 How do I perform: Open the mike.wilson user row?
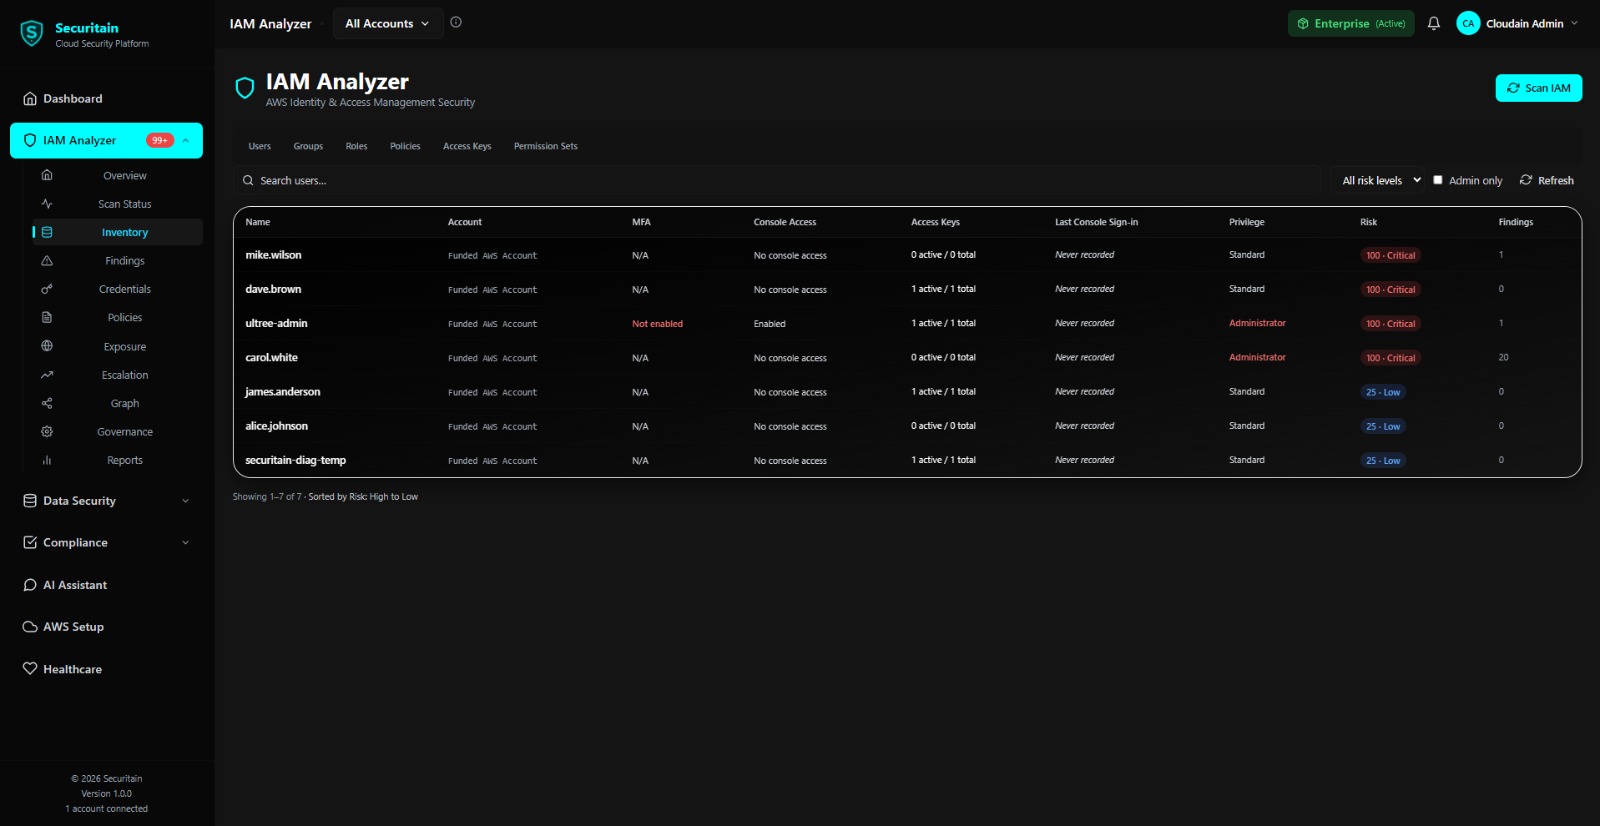click(907, 255)
